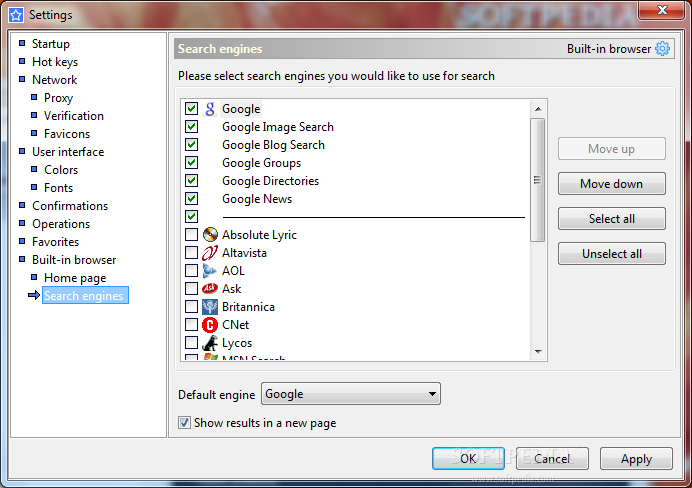
Task: Select the Britannica list entry
Action: click(248, 307)
